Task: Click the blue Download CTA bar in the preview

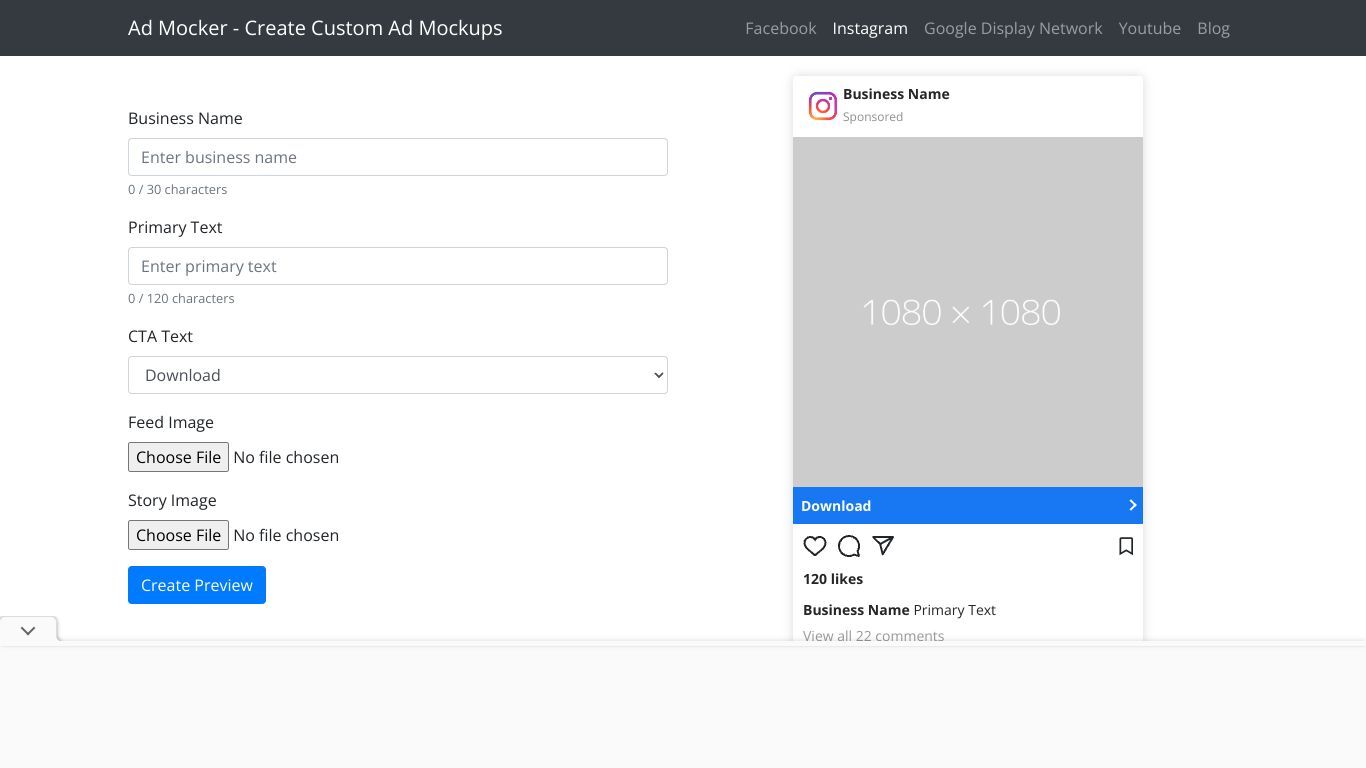Action: click(968, 505)
